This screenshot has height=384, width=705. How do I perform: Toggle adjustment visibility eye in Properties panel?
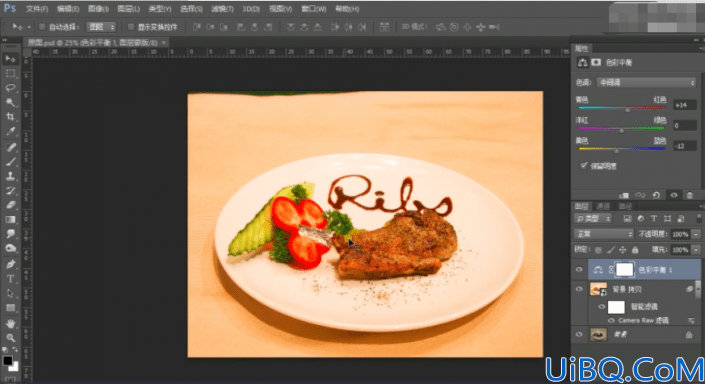(674, 195)
